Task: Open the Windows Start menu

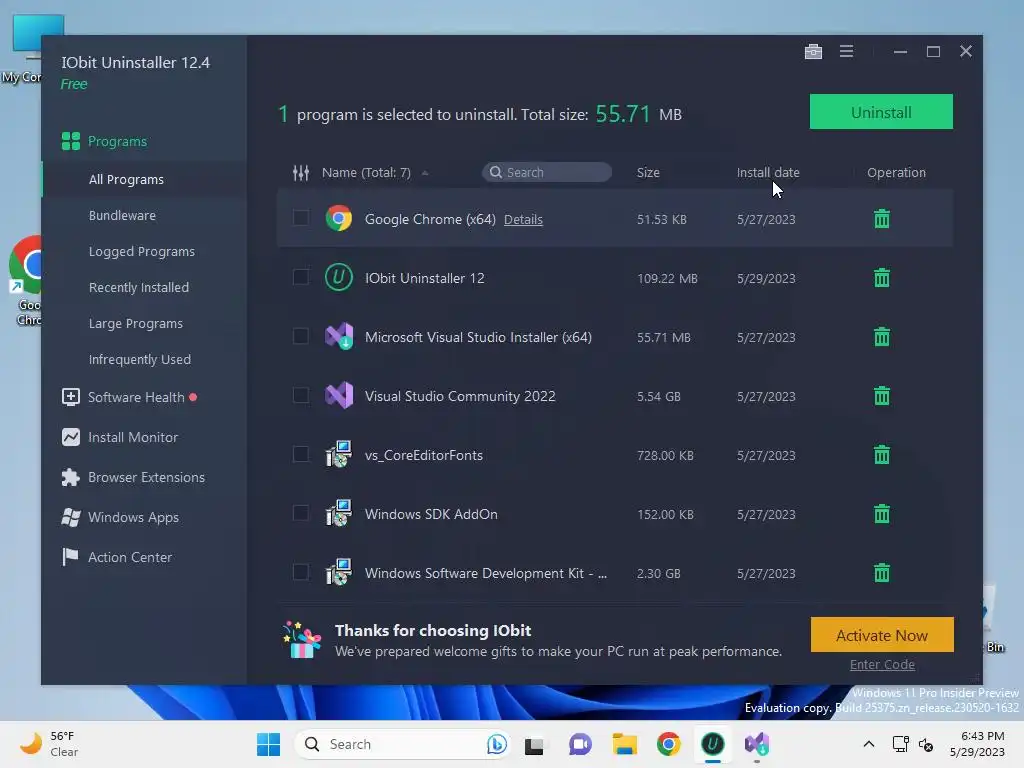Action: 268,744
